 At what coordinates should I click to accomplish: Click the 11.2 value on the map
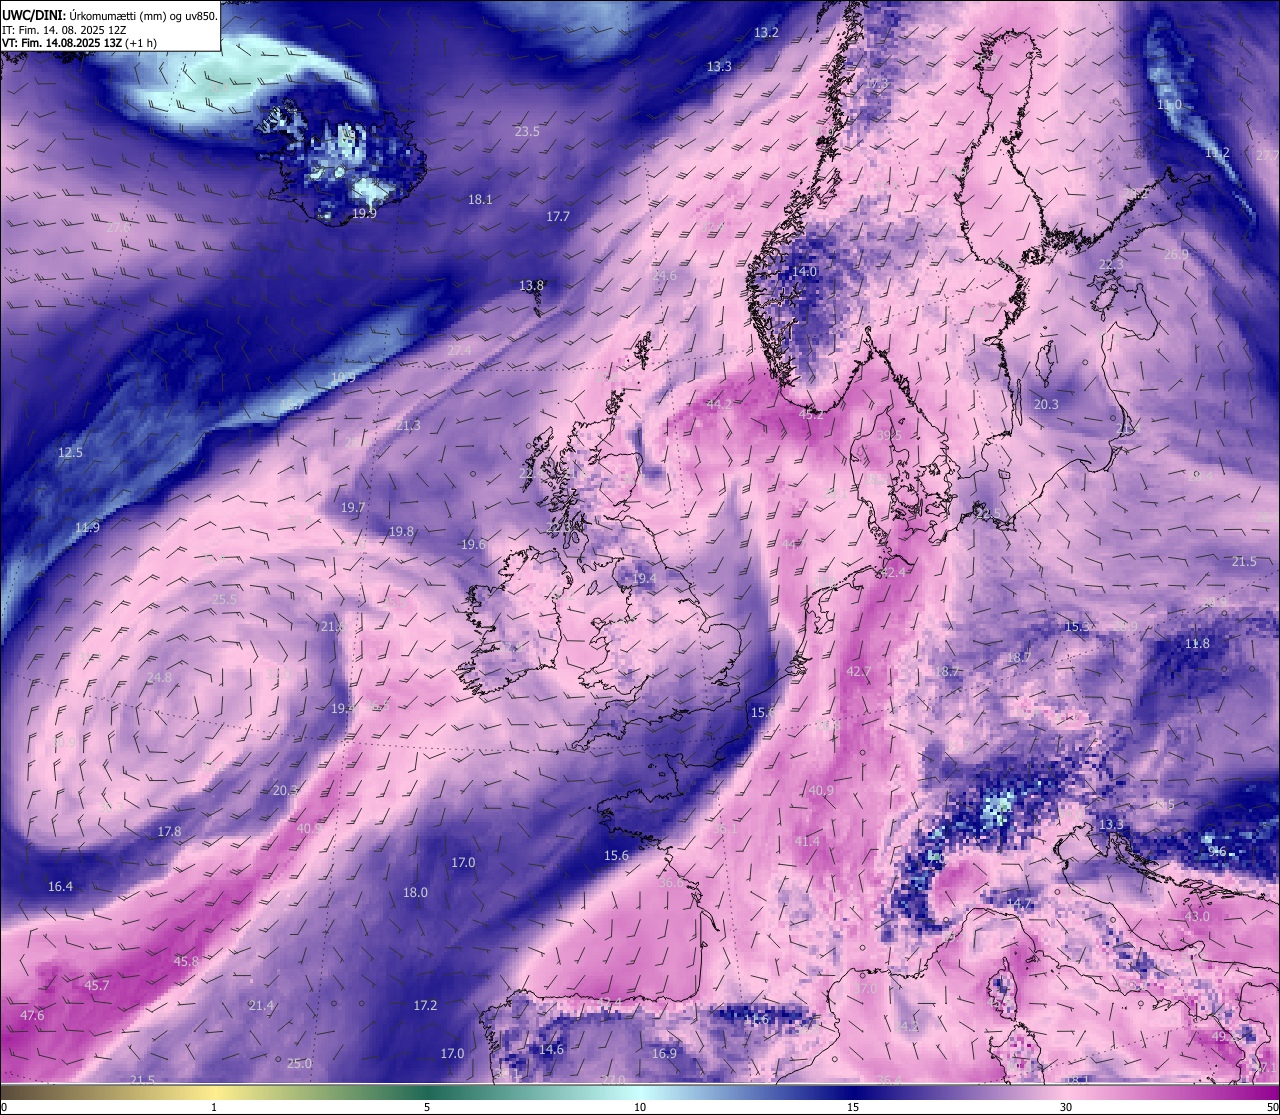1217,153
